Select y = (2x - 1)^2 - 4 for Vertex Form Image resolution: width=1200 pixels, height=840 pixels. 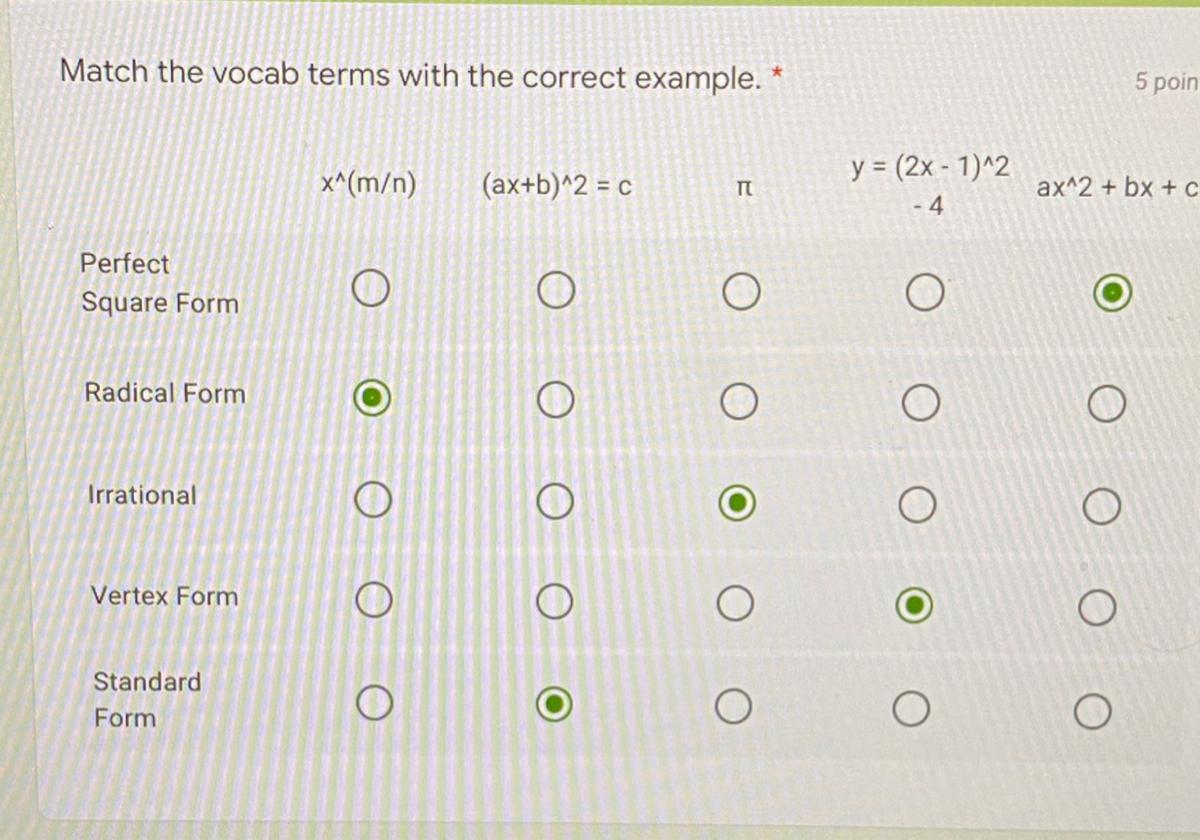(914, 607)
